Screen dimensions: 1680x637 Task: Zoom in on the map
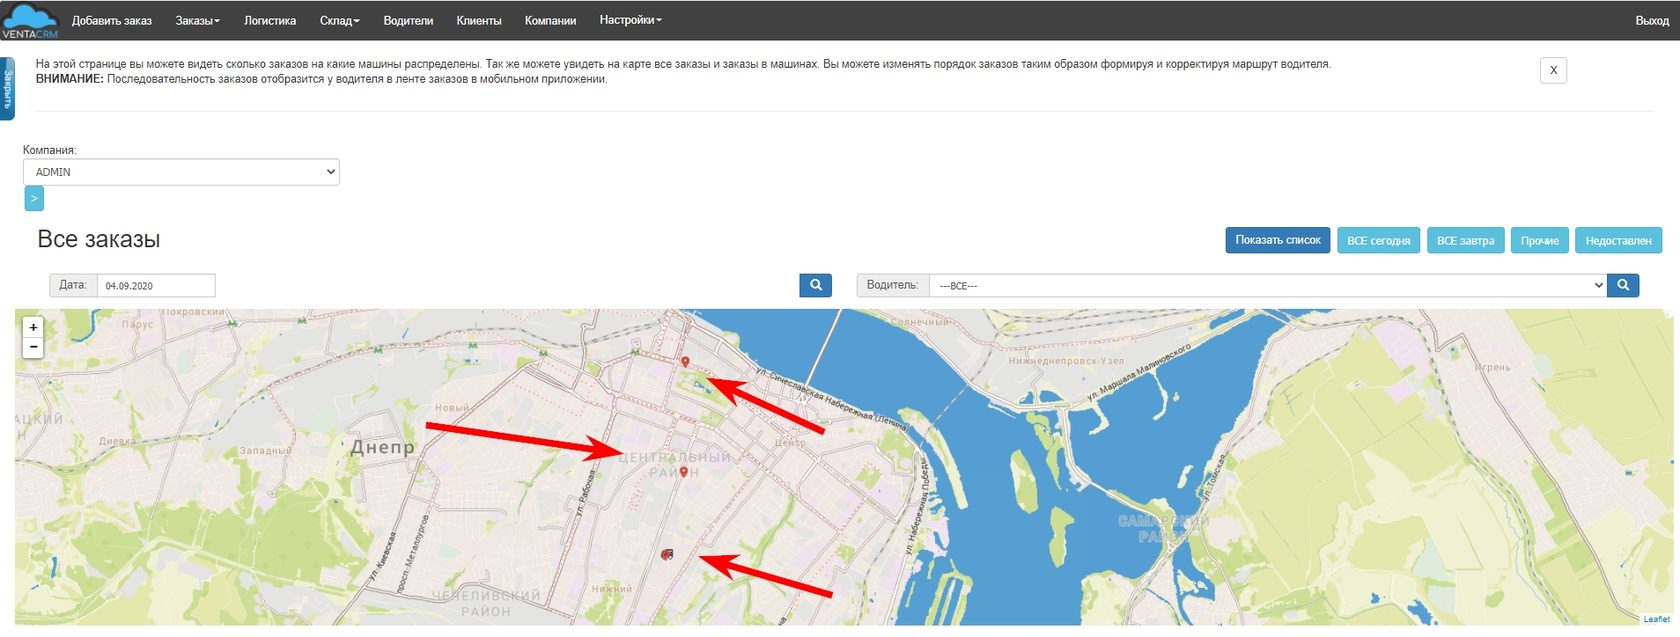(x=33, y=327)
